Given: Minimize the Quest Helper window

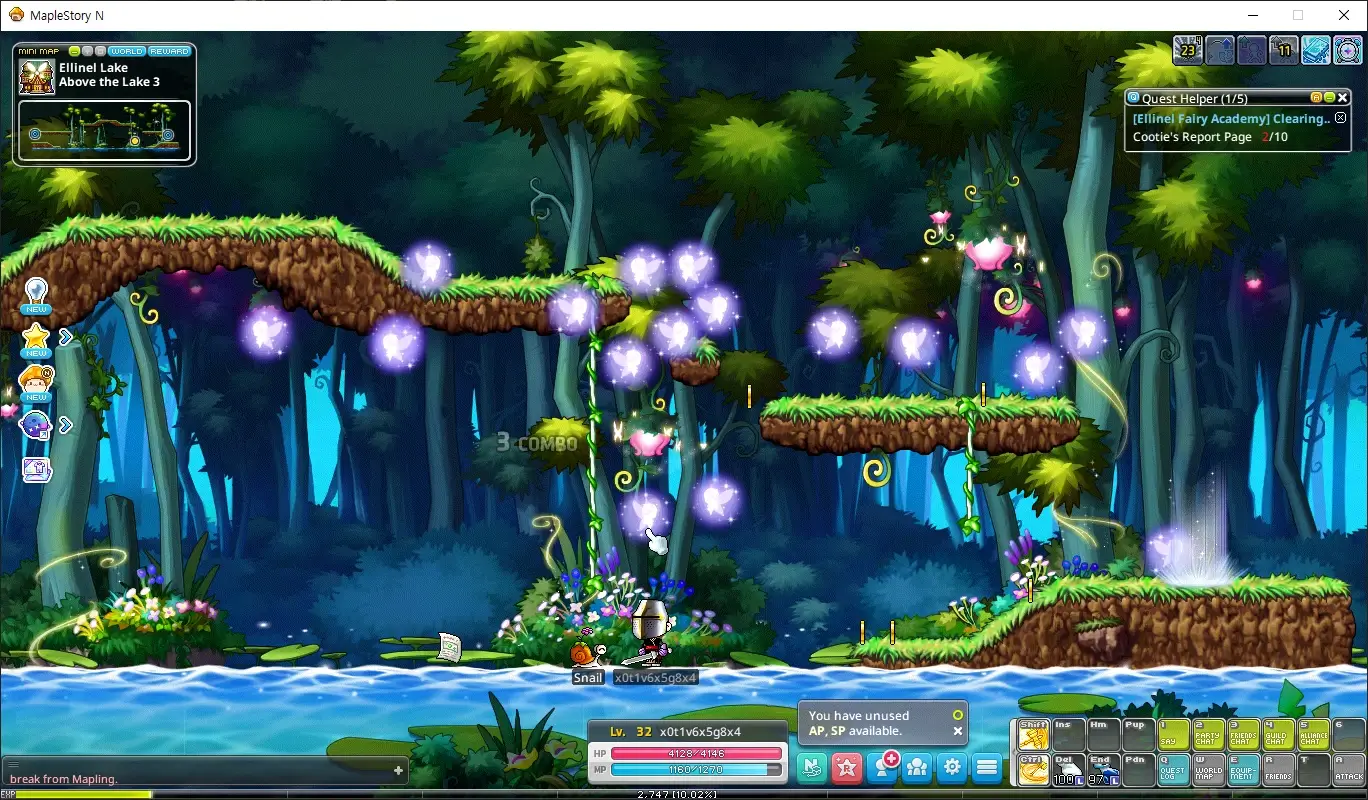Looking at the screenshot, I should [x=1329, y=98].
